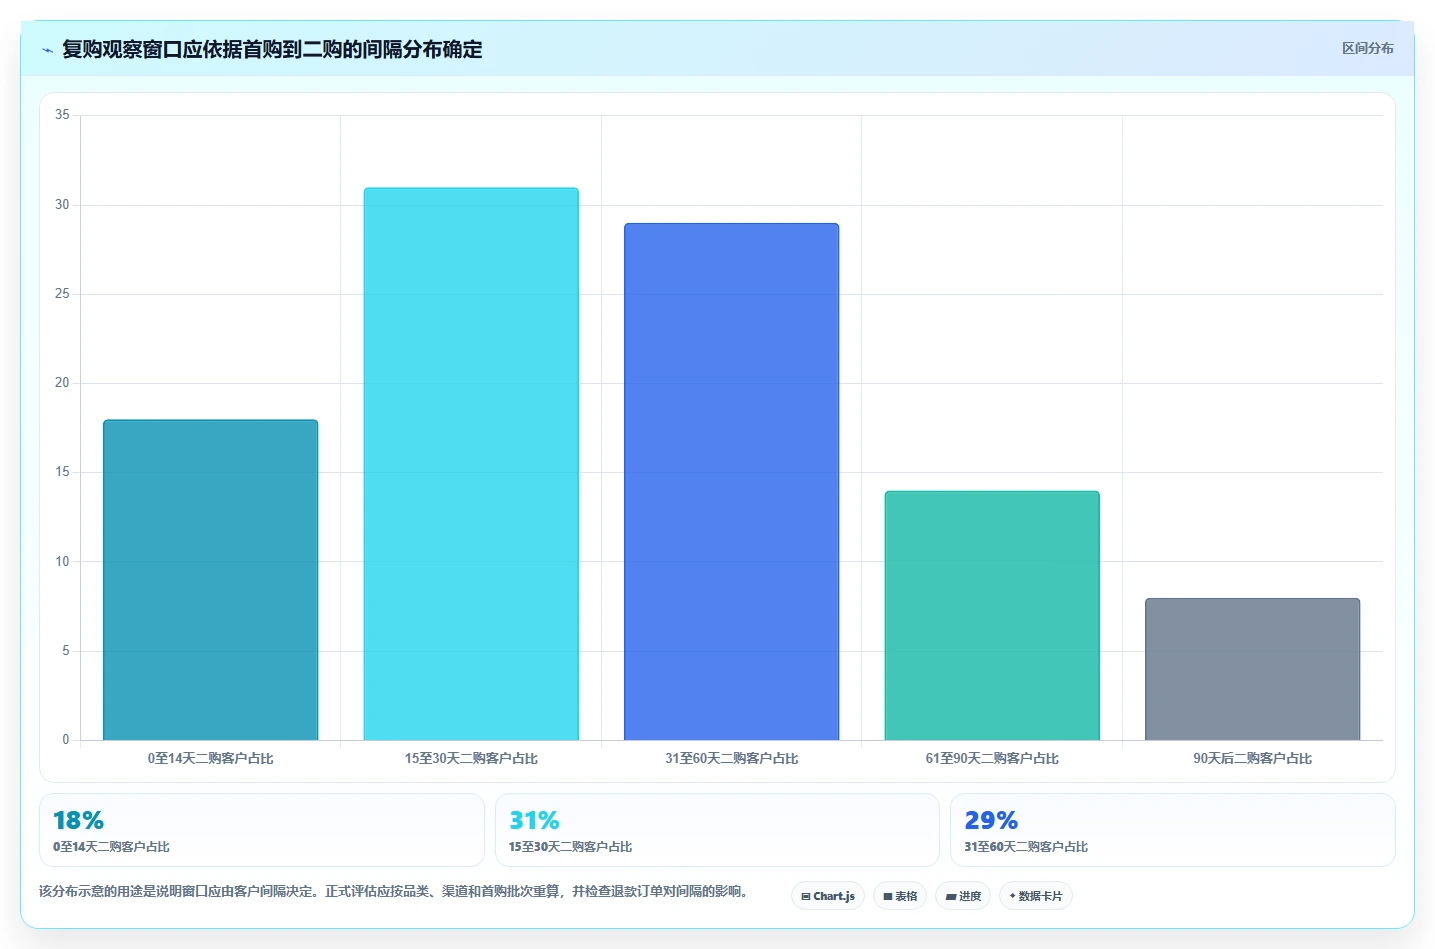
Task: Click the 90天后 gray bar
Action: coord(1253,669)
